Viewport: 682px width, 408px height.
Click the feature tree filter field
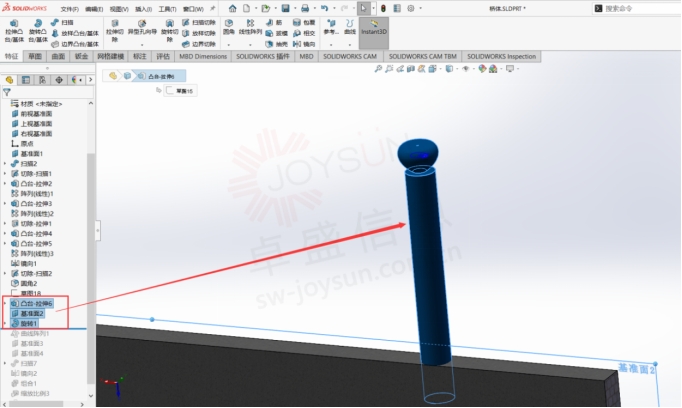coord(47,92)
